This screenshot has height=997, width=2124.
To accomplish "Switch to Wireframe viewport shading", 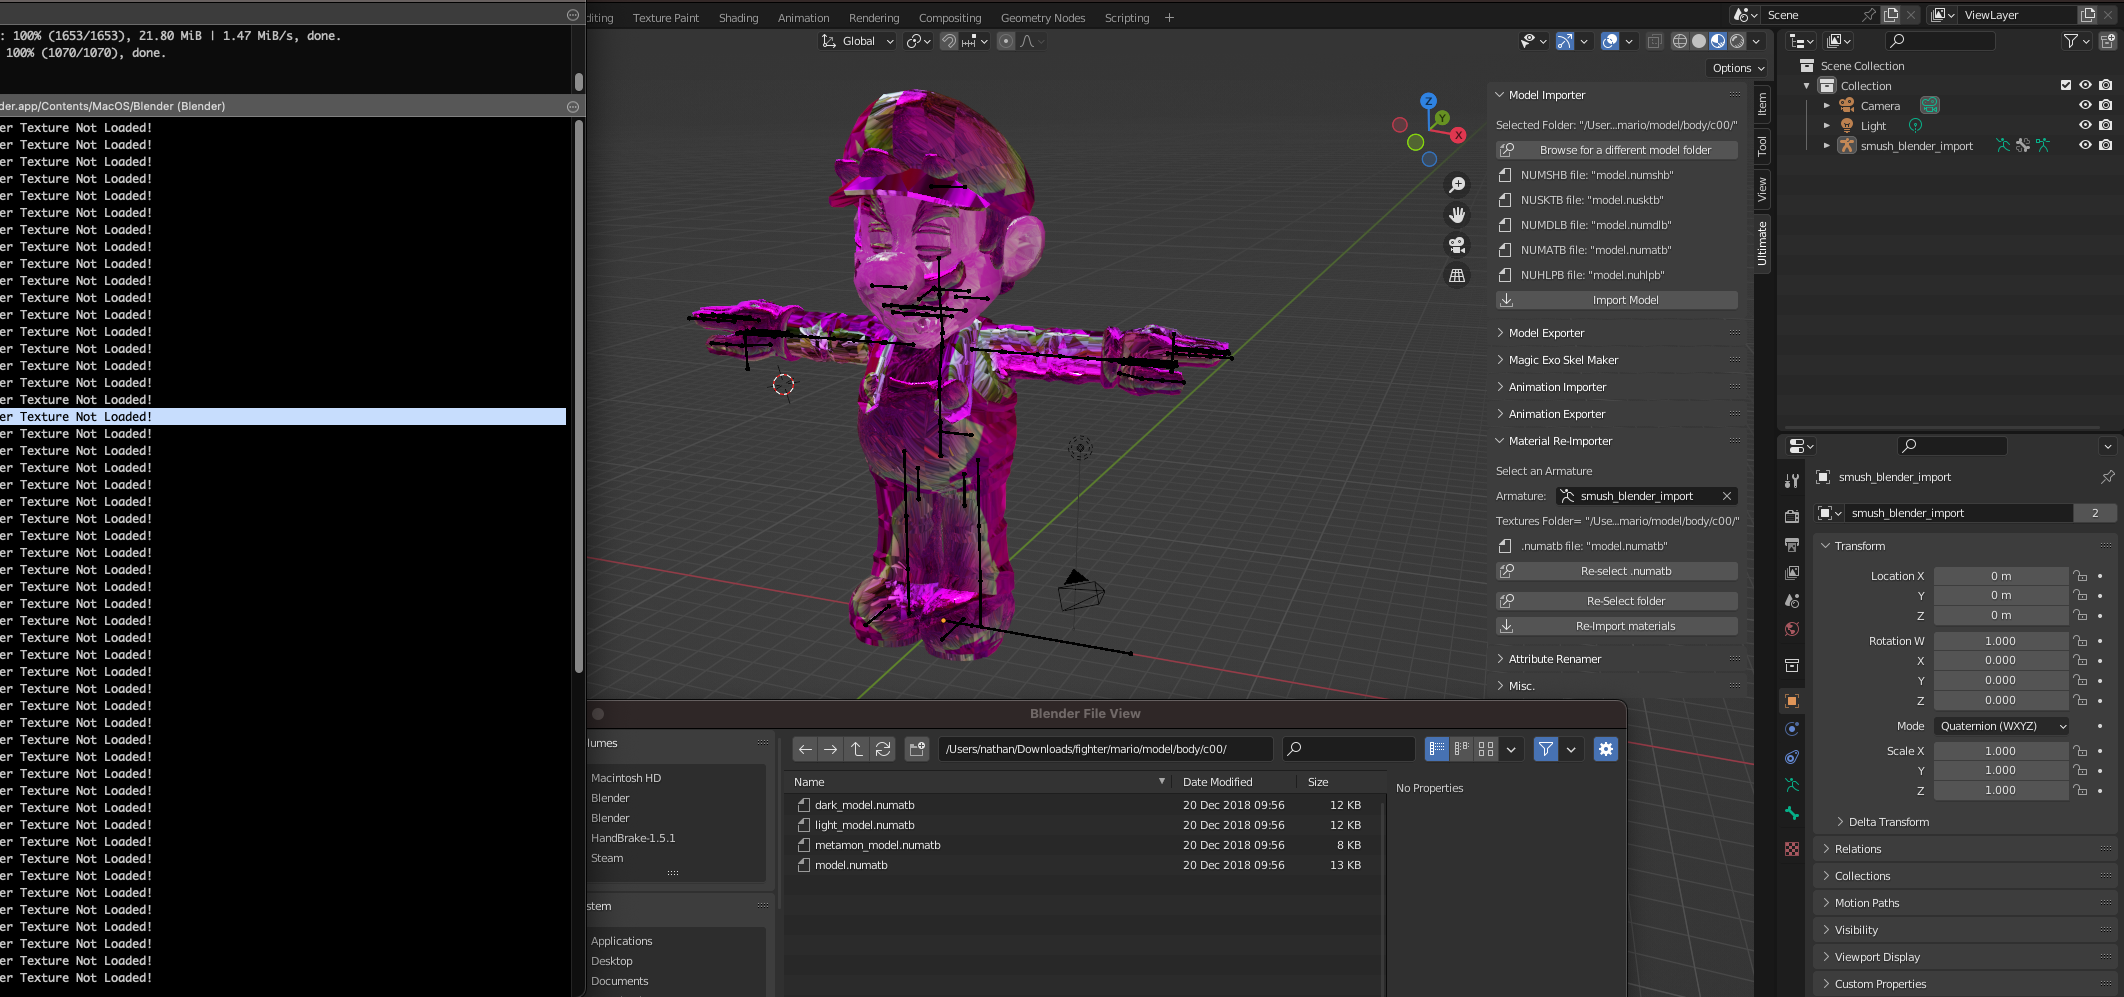I will coord(1681,41).
